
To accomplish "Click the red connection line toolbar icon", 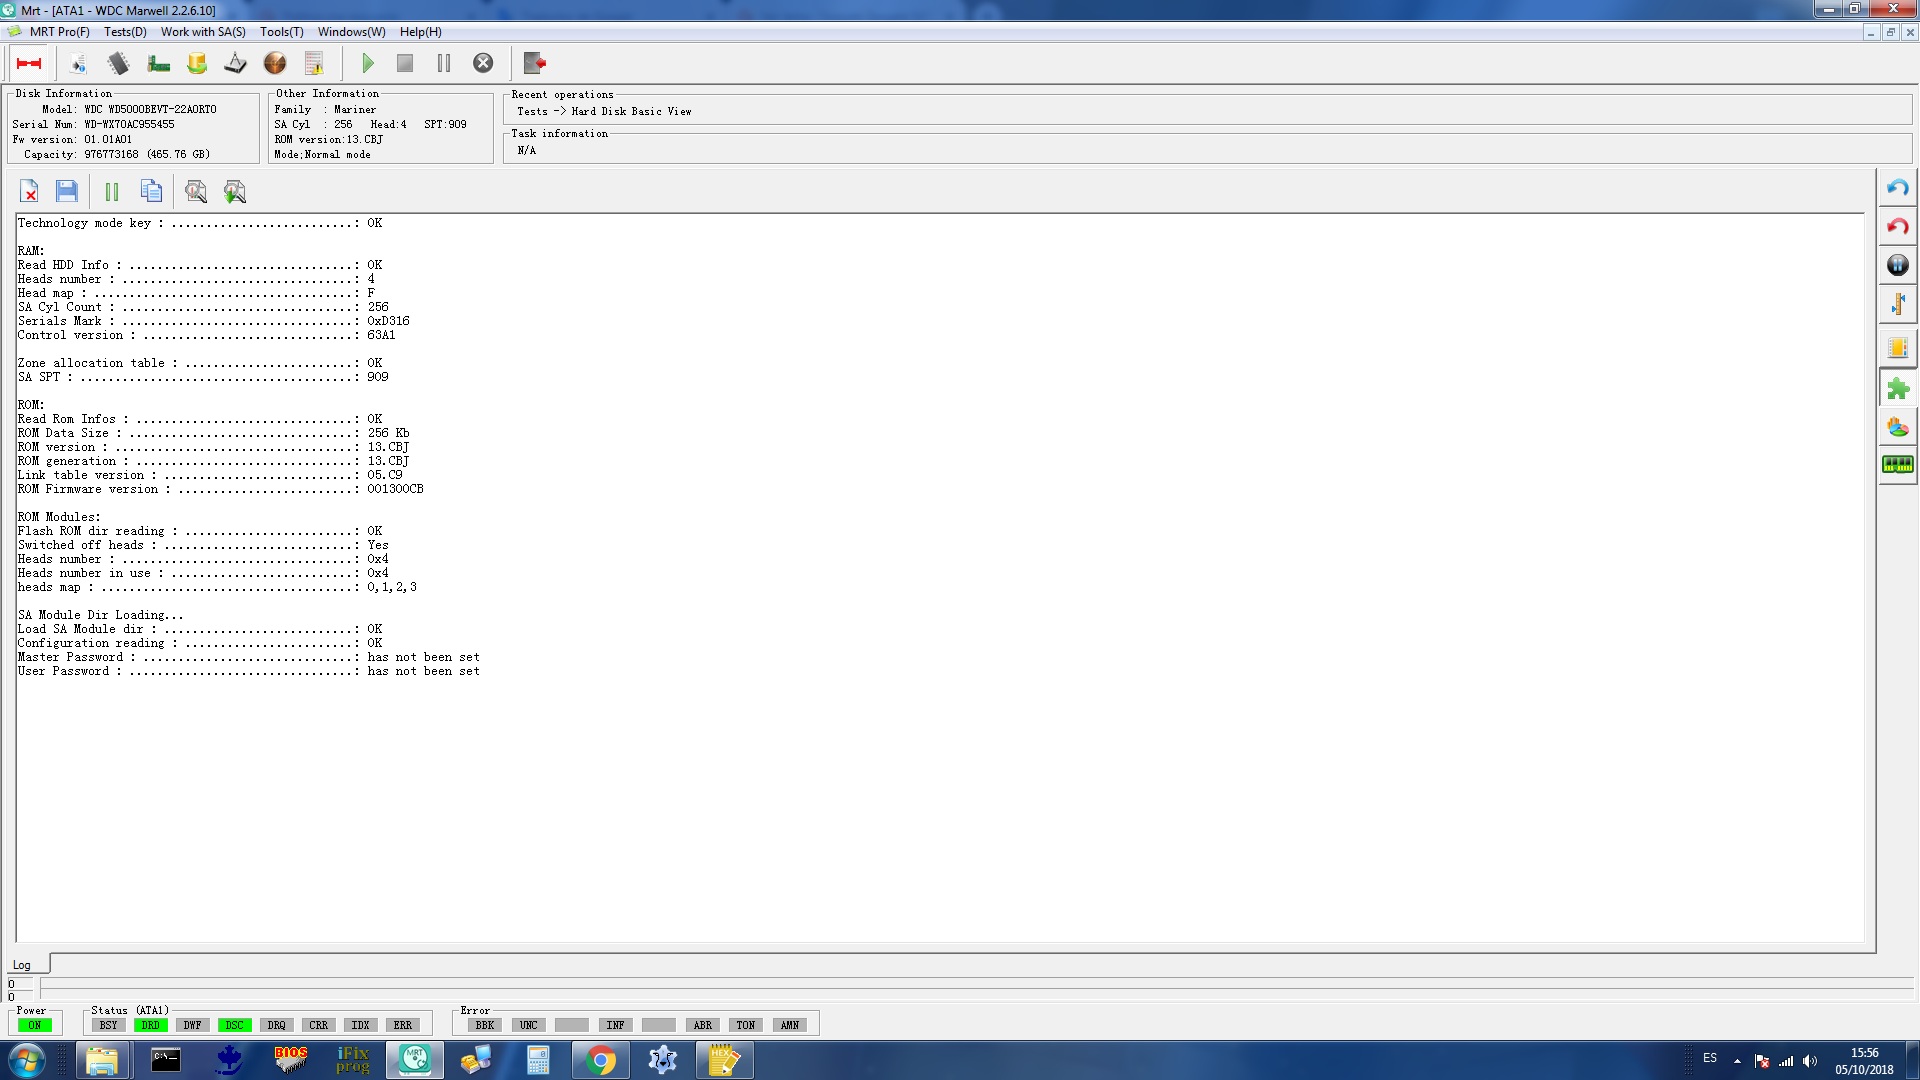I will coord(29,63).
